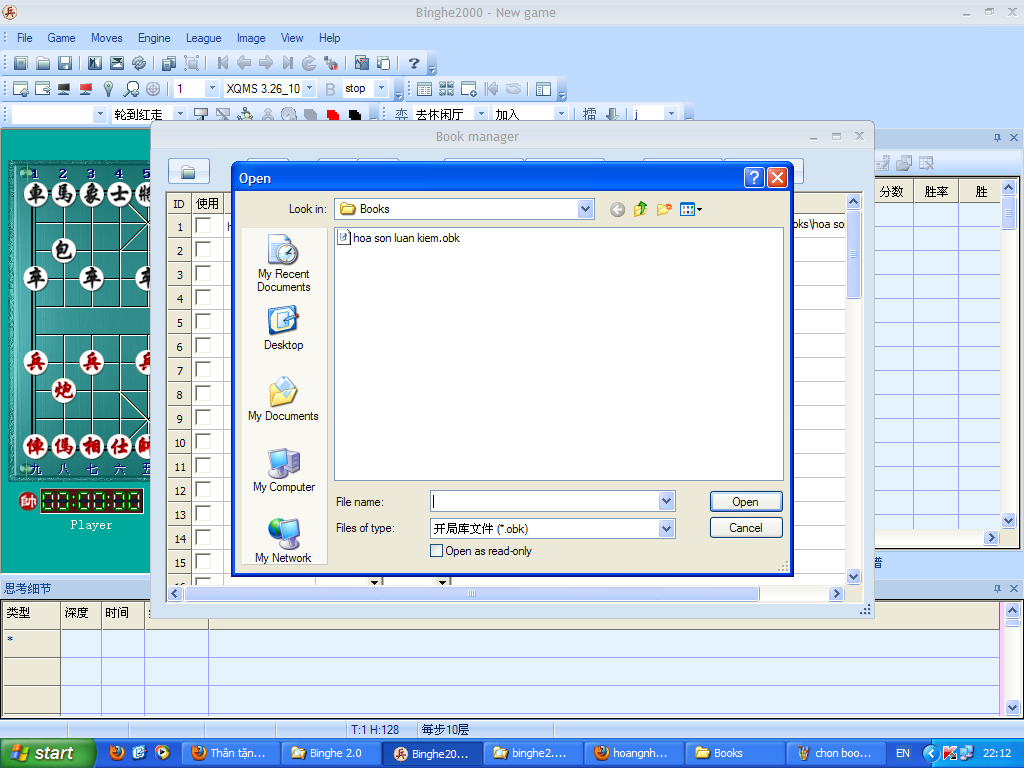Go up one folder level in Open dialog
1024x768 pixels.
(641, 209)
